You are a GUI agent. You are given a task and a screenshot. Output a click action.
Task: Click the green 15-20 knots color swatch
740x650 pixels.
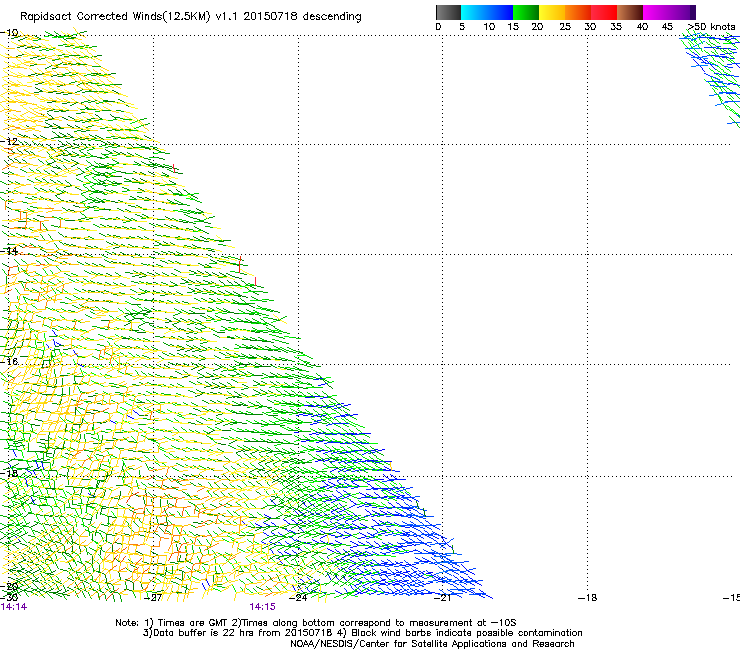click(x=526, y=12)
